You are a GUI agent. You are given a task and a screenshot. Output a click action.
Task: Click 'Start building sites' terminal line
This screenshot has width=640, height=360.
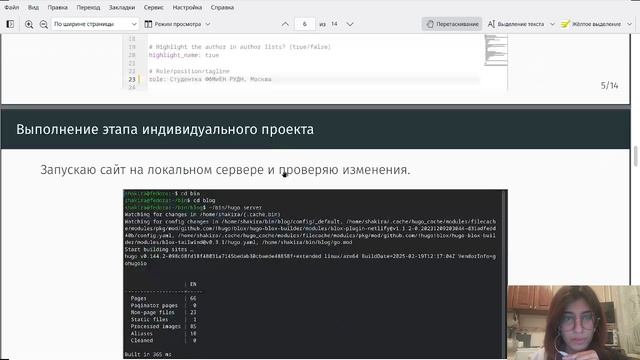(x=159, y=249)
